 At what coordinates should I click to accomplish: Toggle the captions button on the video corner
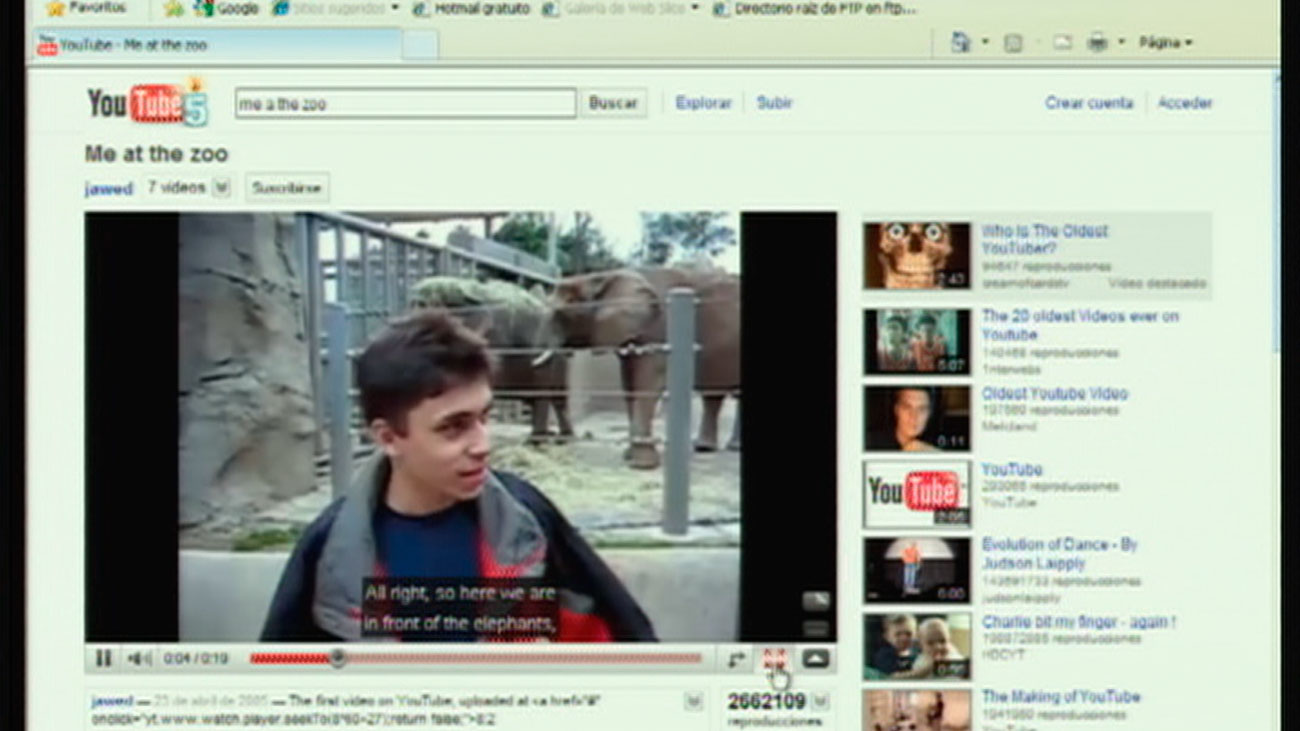pyautogui.click(x=816, y=601)
